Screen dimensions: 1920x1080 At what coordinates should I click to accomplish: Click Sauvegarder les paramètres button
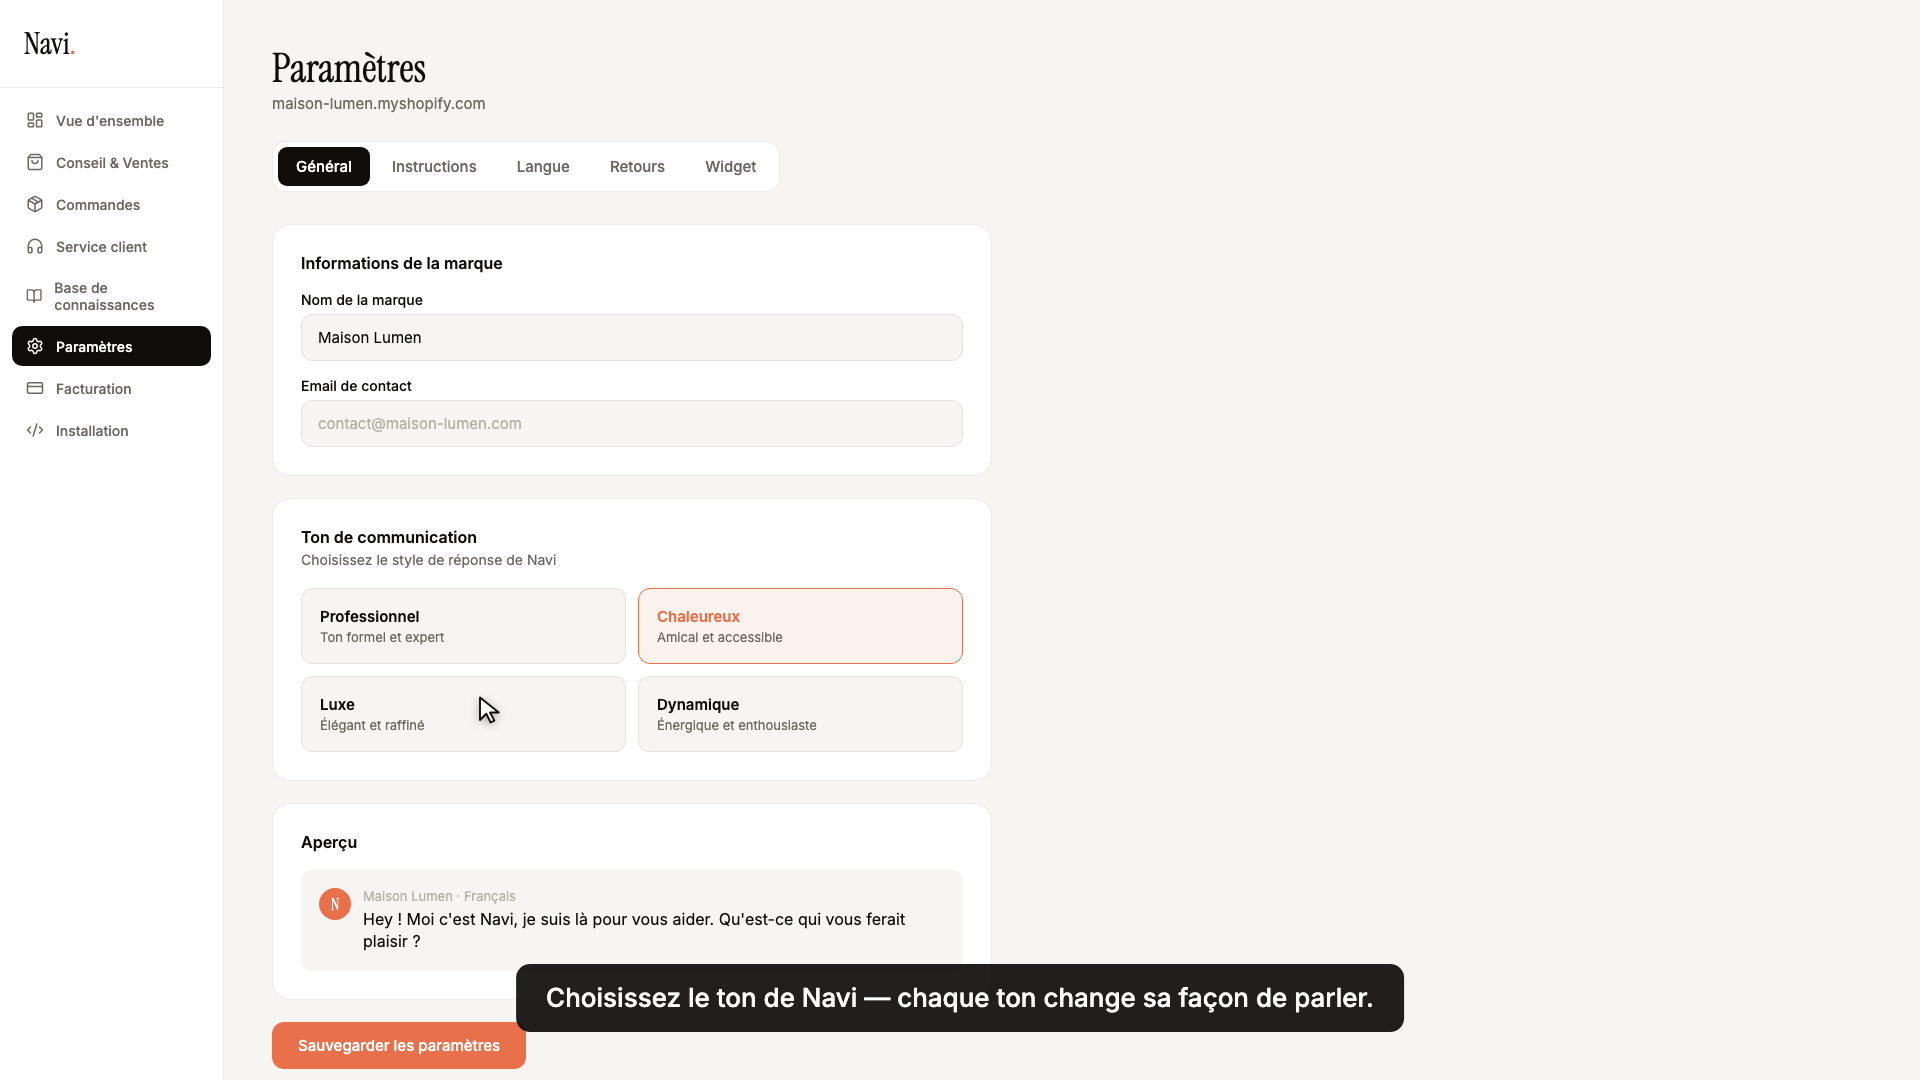click(x=399, y=1045)
